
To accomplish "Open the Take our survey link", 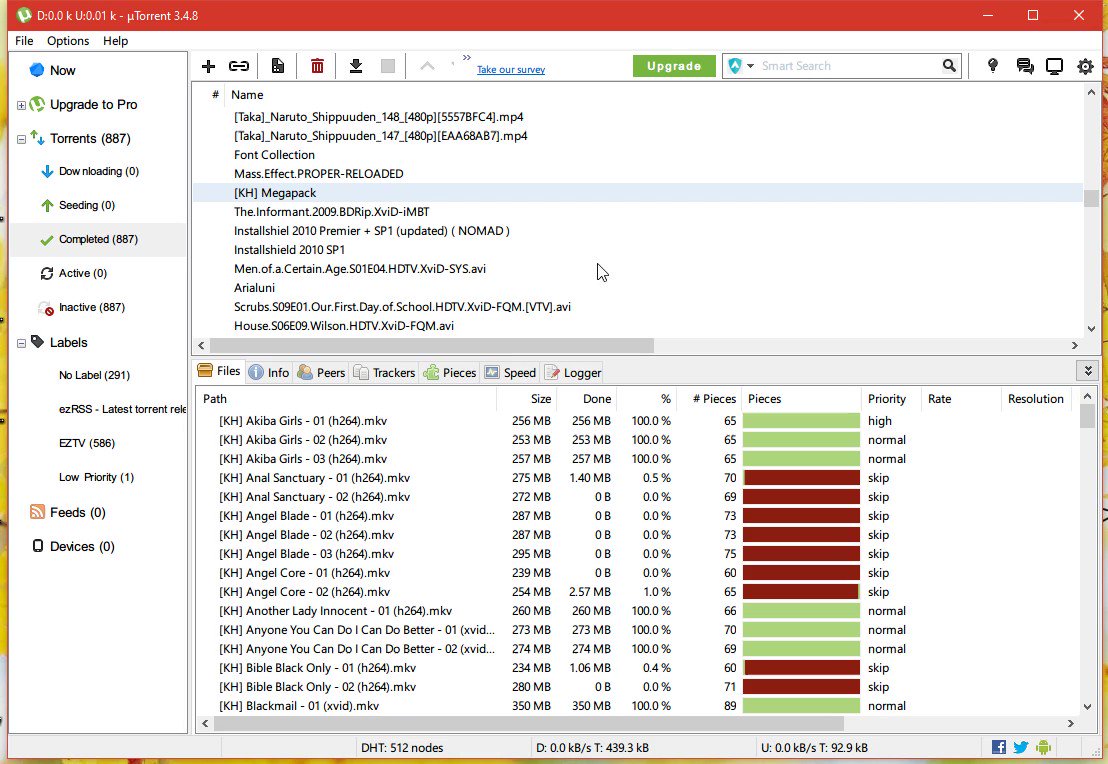I will [x=511, y=69].
